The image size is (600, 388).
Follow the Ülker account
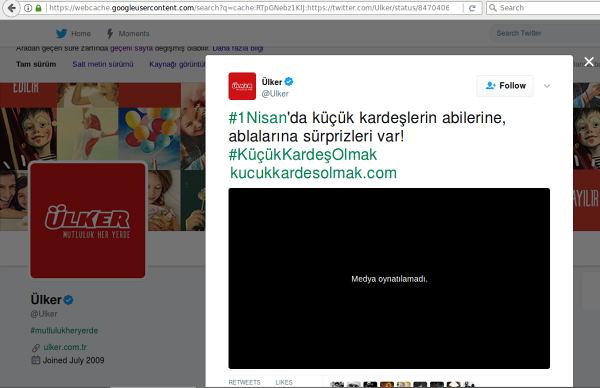pyautogui.click(x=505, y=86)
